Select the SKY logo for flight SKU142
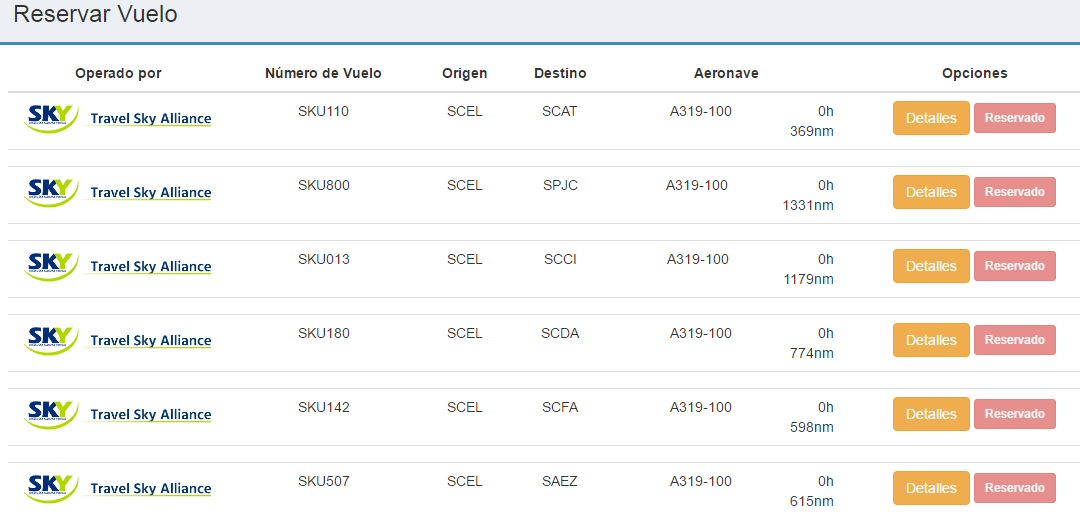Viewport: 1080px width, 516px height. (x=50, y=414)
